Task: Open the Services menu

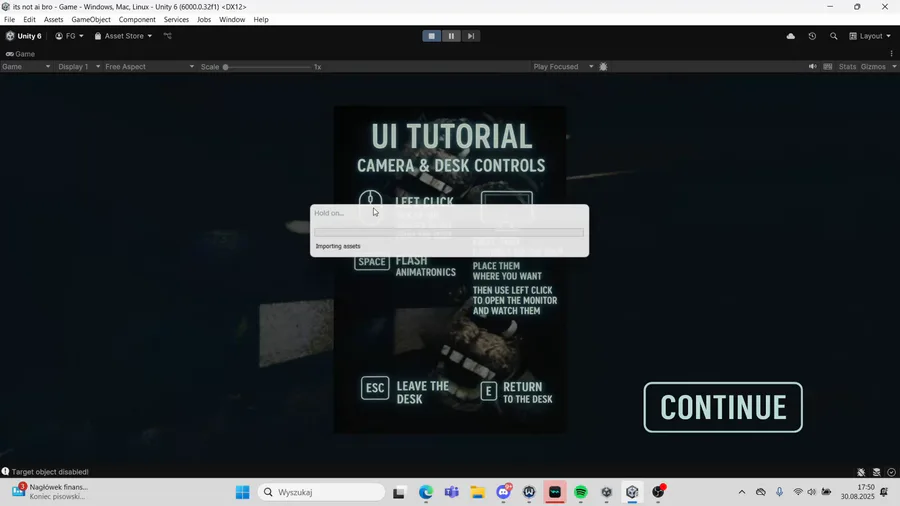Action: [176, 20]
